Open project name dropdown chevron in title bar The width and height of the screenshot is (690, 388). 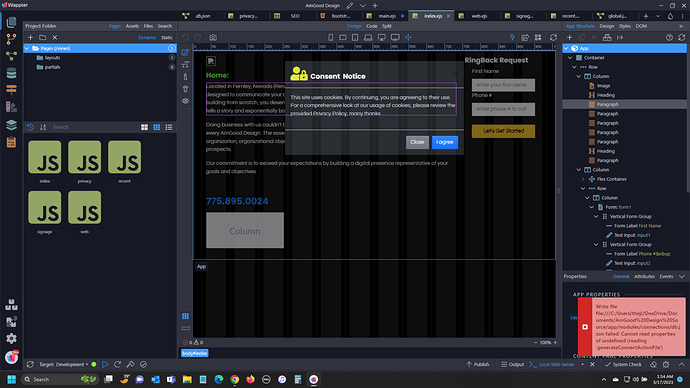[363, 5]
